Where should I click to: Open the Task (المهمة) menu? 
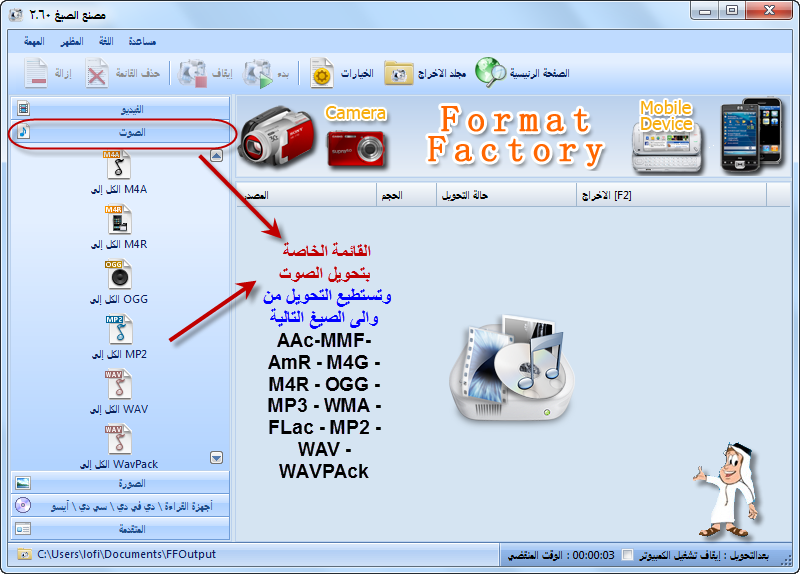pos(34,41)
